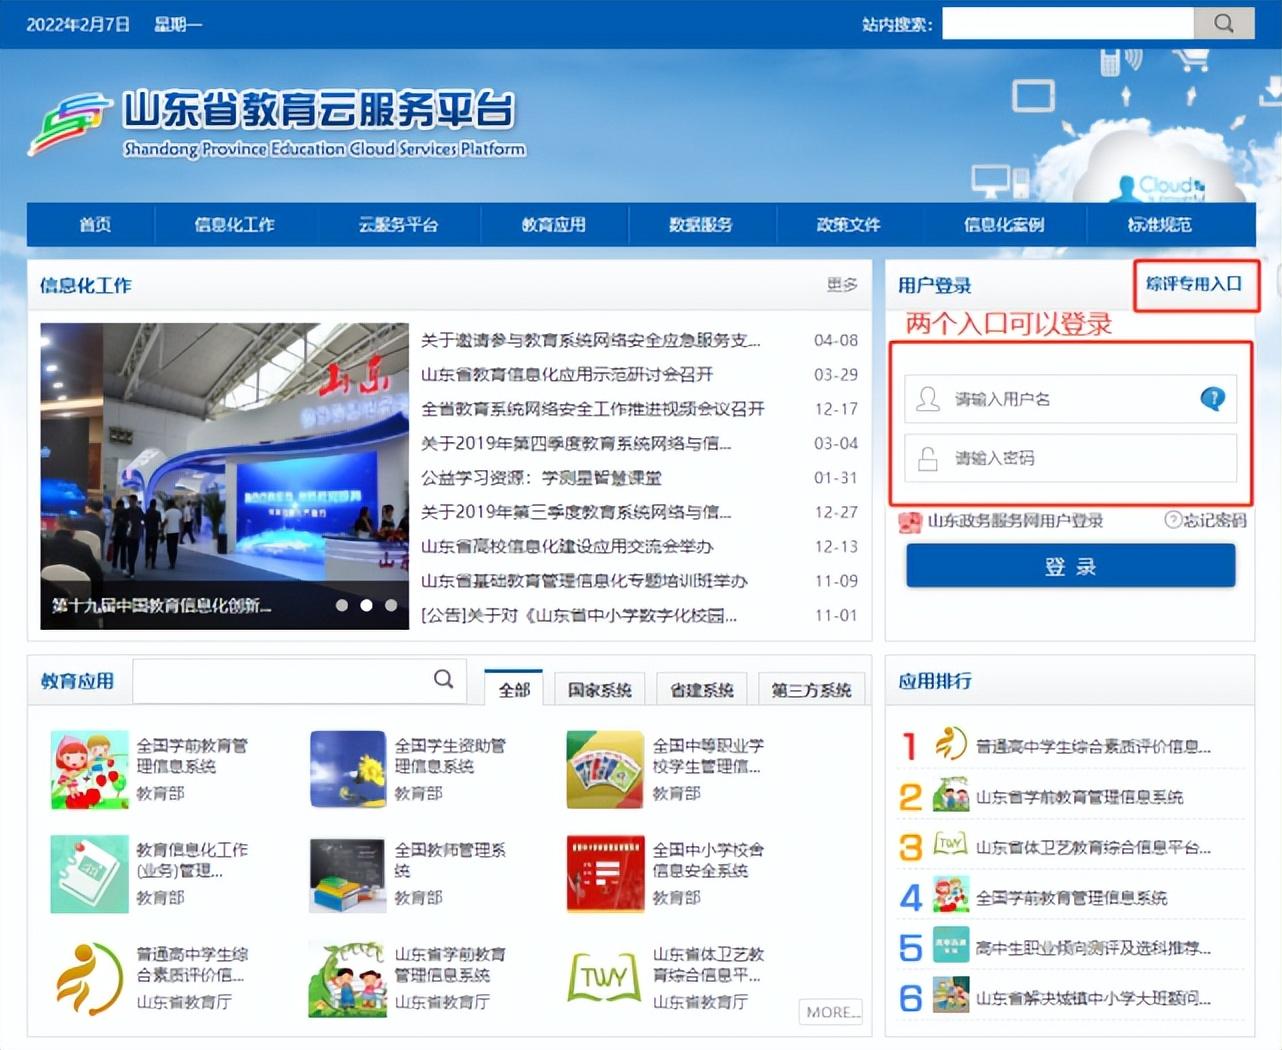Viewport: 1282px width, 1050px height.
Task: Open news 全省教育系统网络安全工作推进视频会议召开
Action: pos(593,409)
